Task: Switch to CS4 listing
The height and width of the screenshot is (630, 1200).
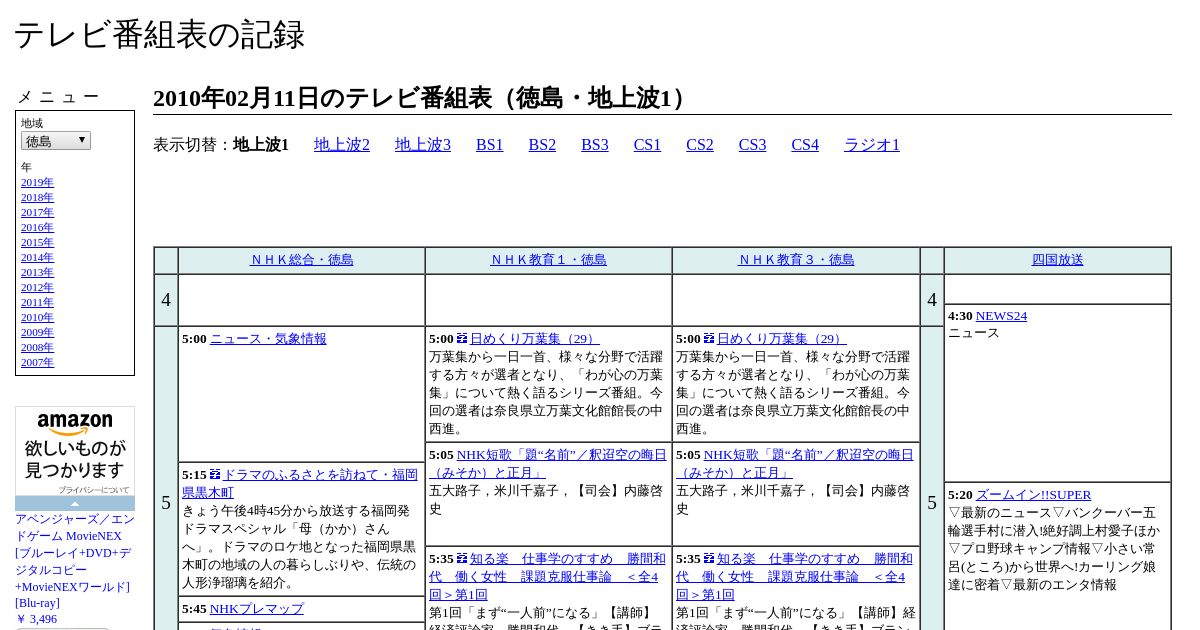Action: point(805,145)
